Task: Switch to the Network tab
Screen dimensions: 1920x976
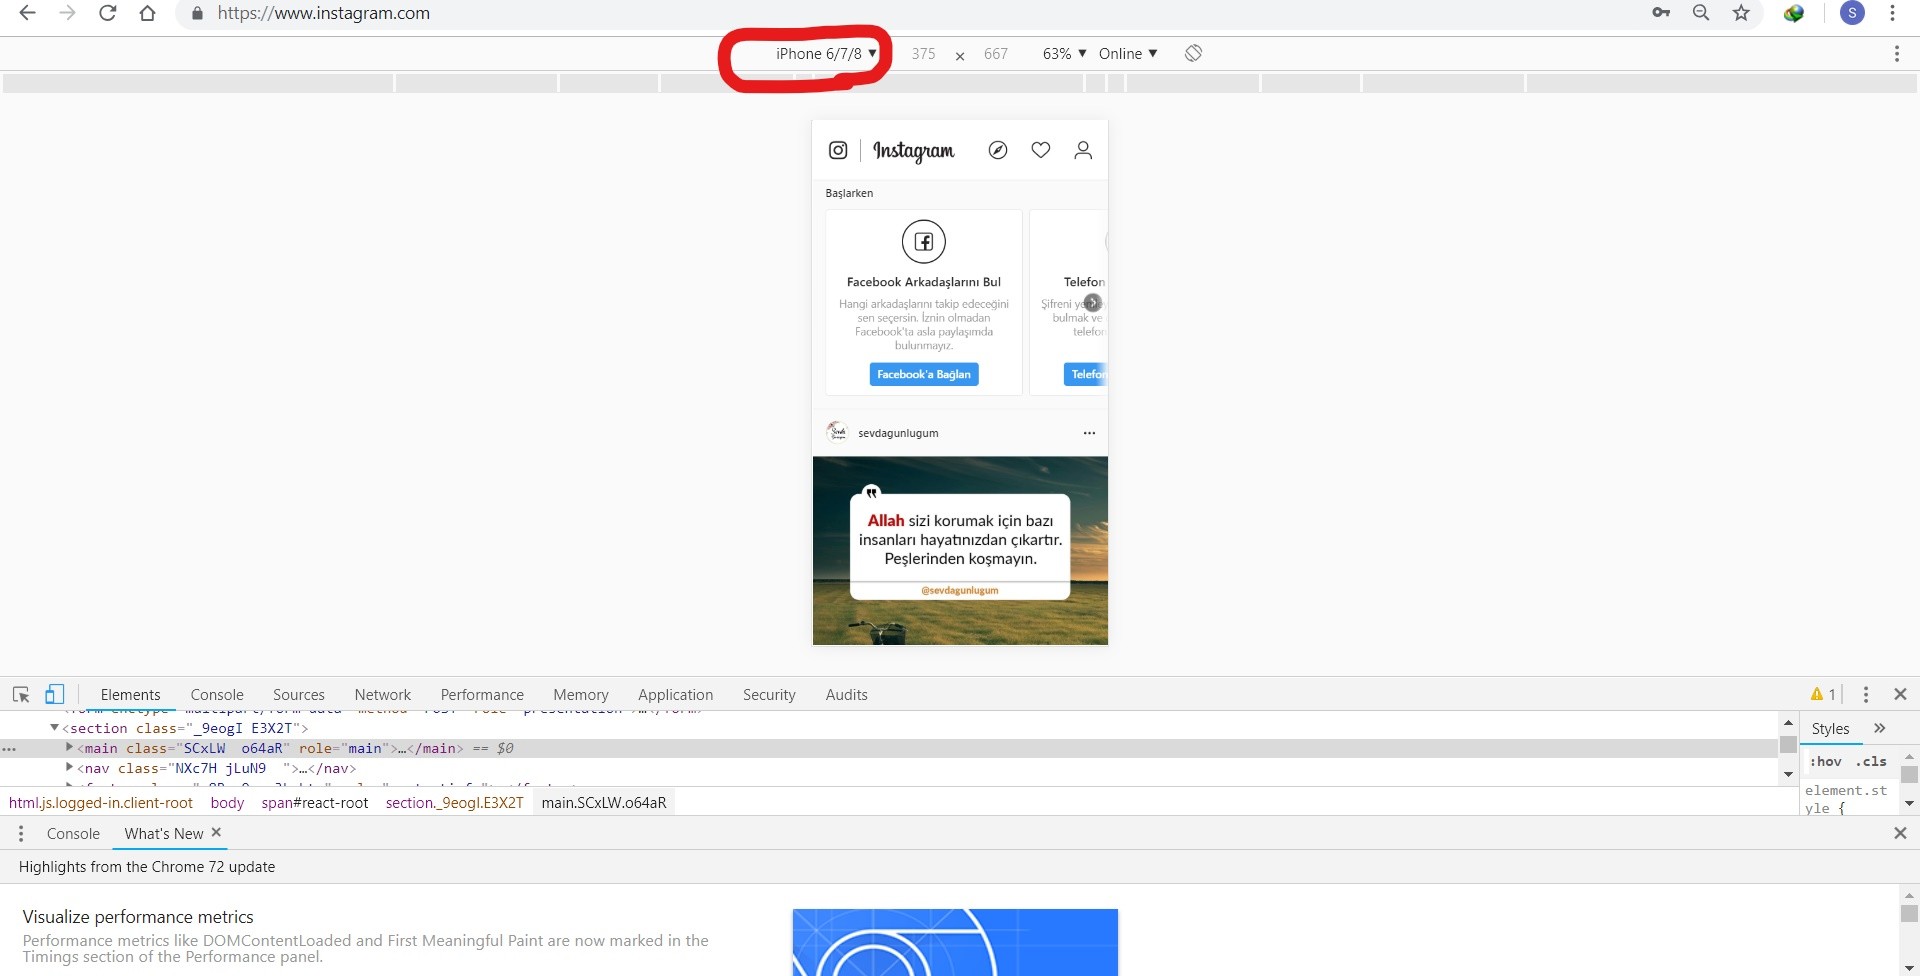Action: pos(383,695)
